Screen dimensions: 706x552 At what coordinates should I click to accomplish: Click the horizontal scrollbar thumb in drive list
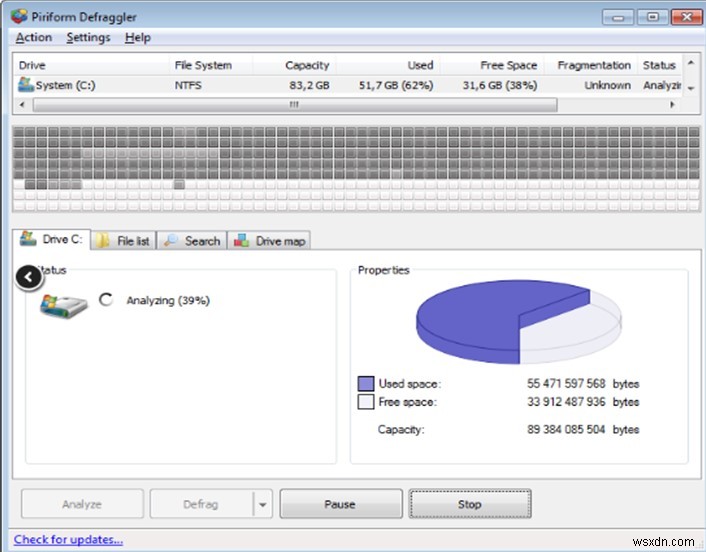pos(295,104)
